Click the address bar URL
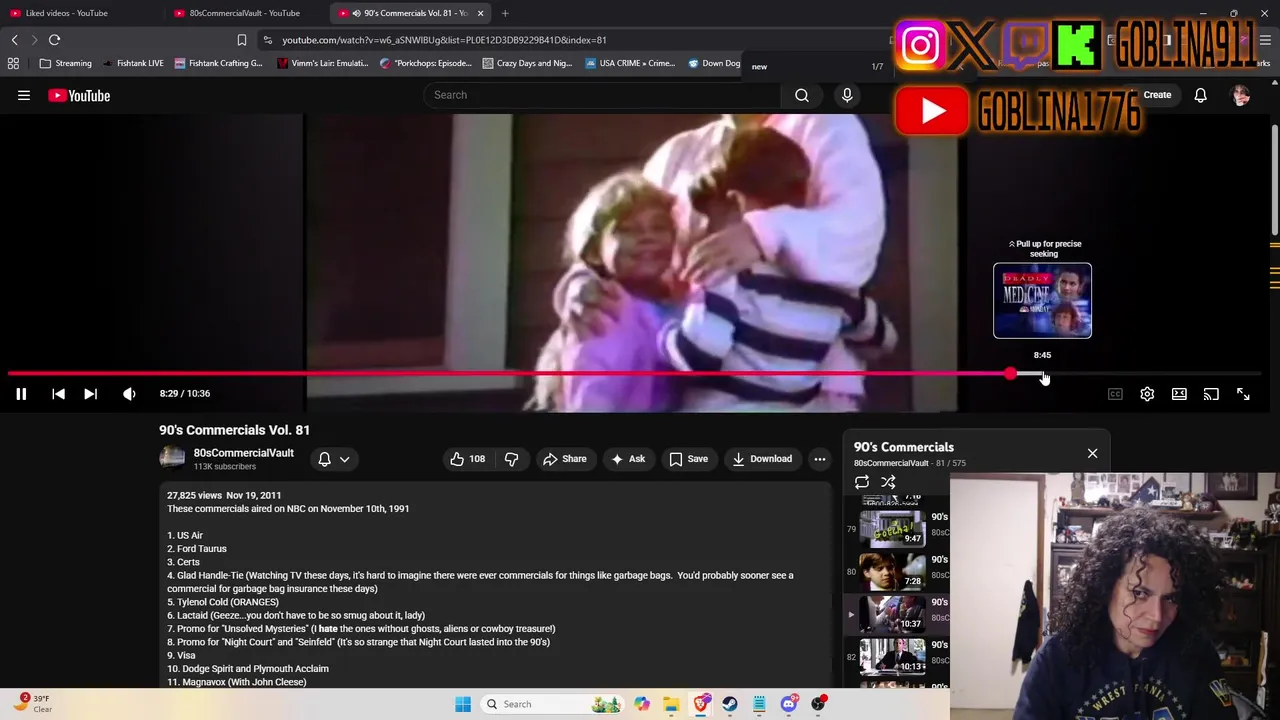 pyautogui.click(x=444, y=40)
